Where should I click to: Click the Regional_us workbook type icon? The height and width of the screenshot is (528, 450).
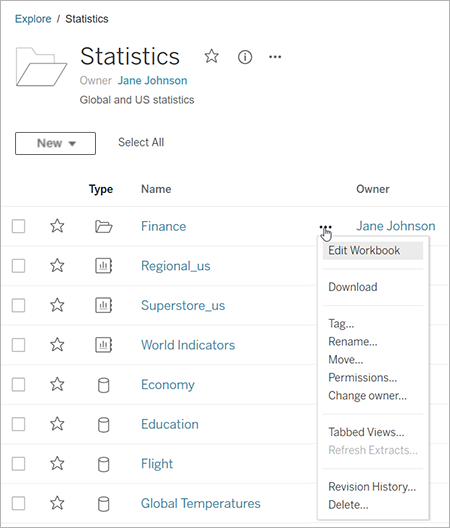pyautogui.click(x=103, y=266)
